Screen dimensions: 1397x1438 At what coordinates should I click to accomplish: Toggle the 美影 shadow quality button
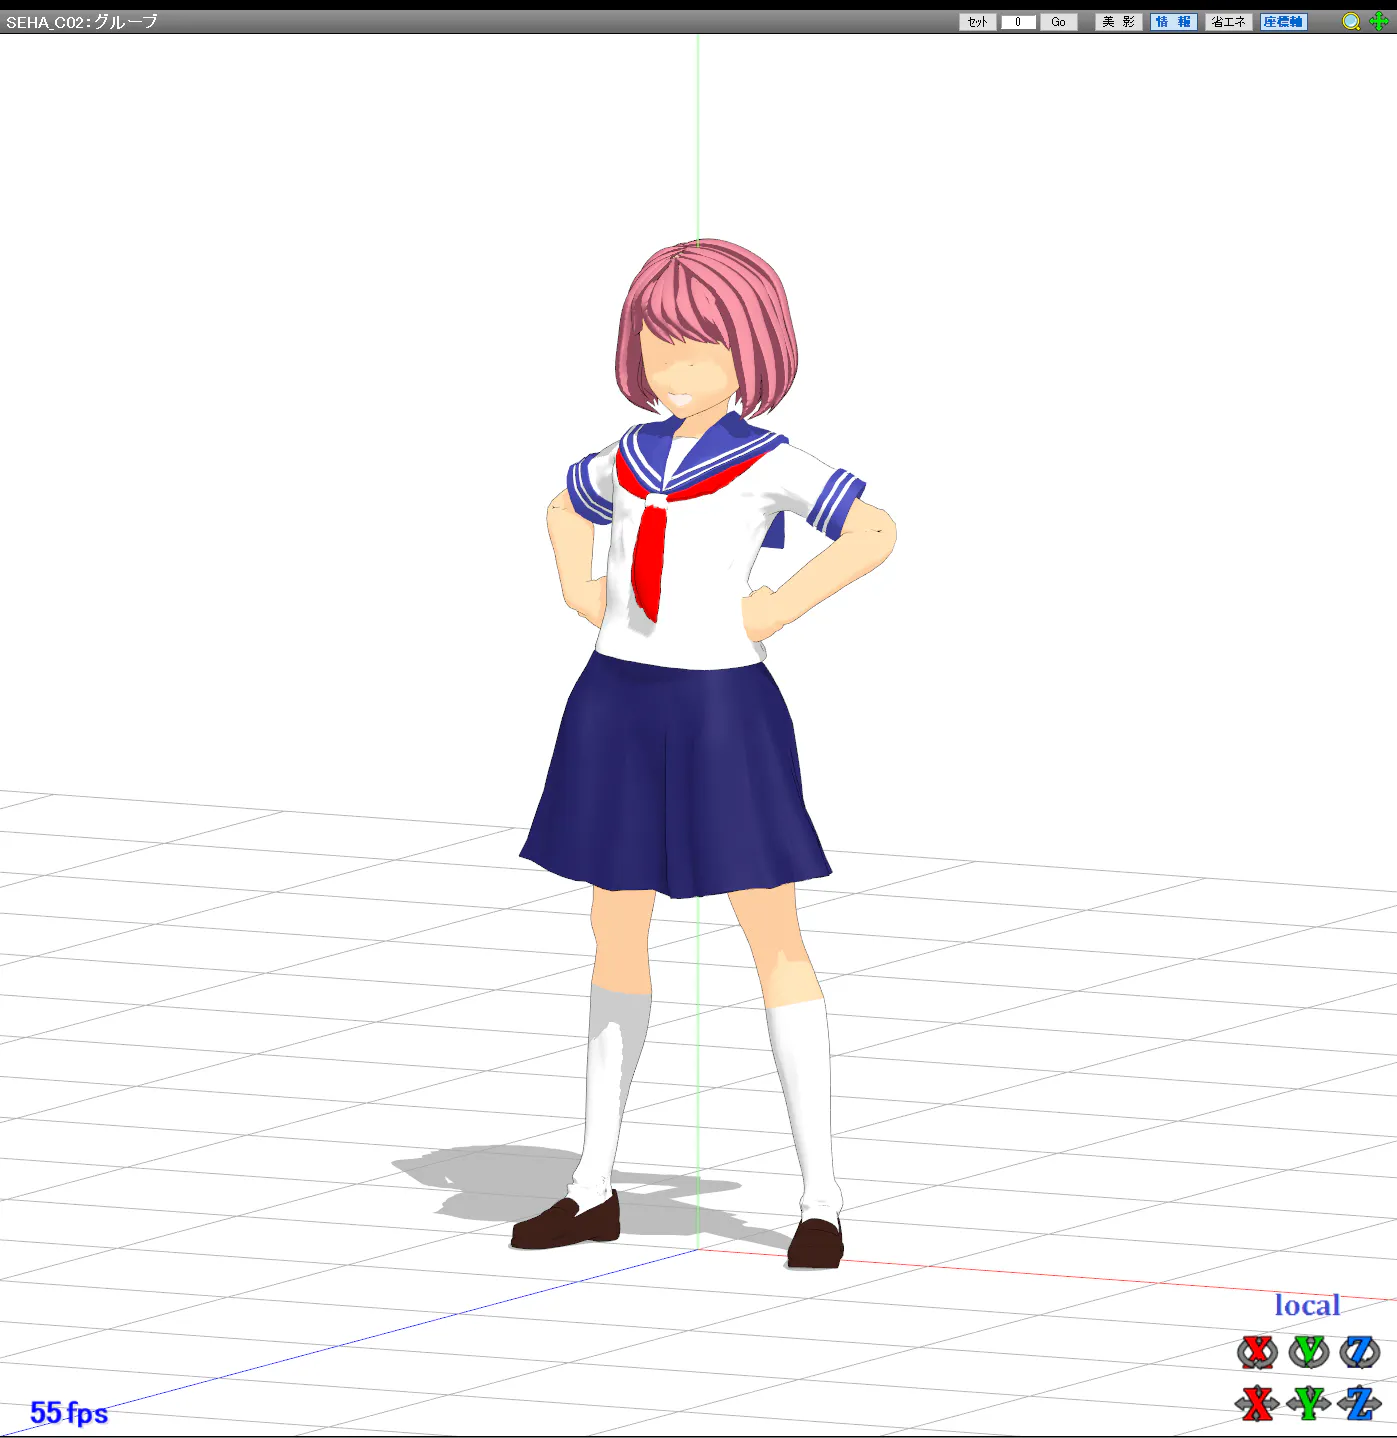coord(1118,22)
